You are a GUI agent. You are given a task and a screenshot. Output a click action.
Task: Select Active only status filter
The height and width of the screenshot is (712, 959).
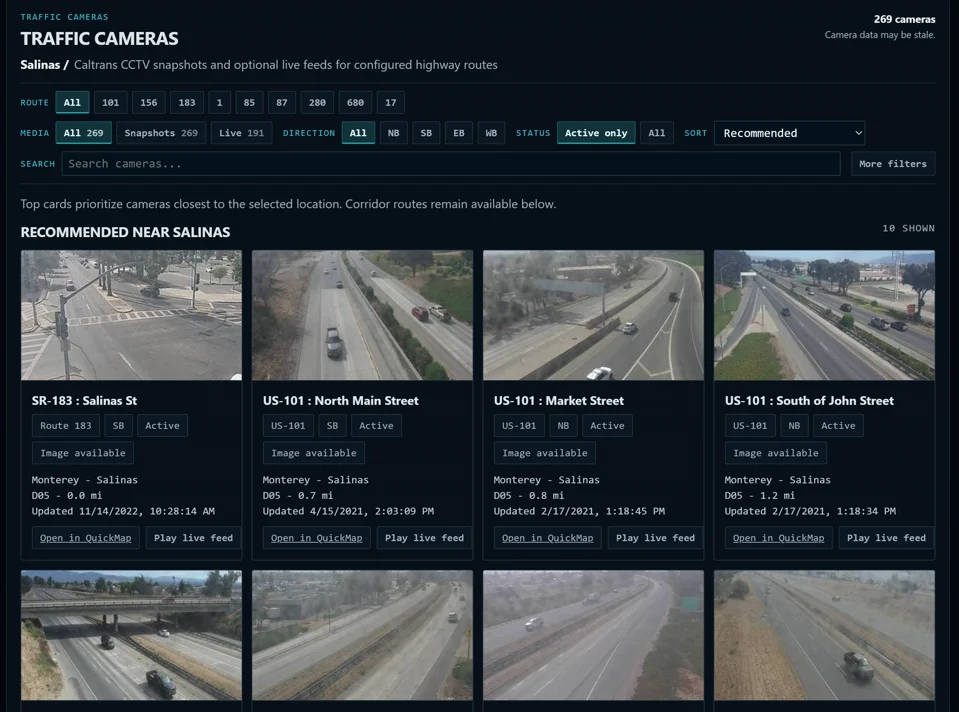[x=596, y=133]
